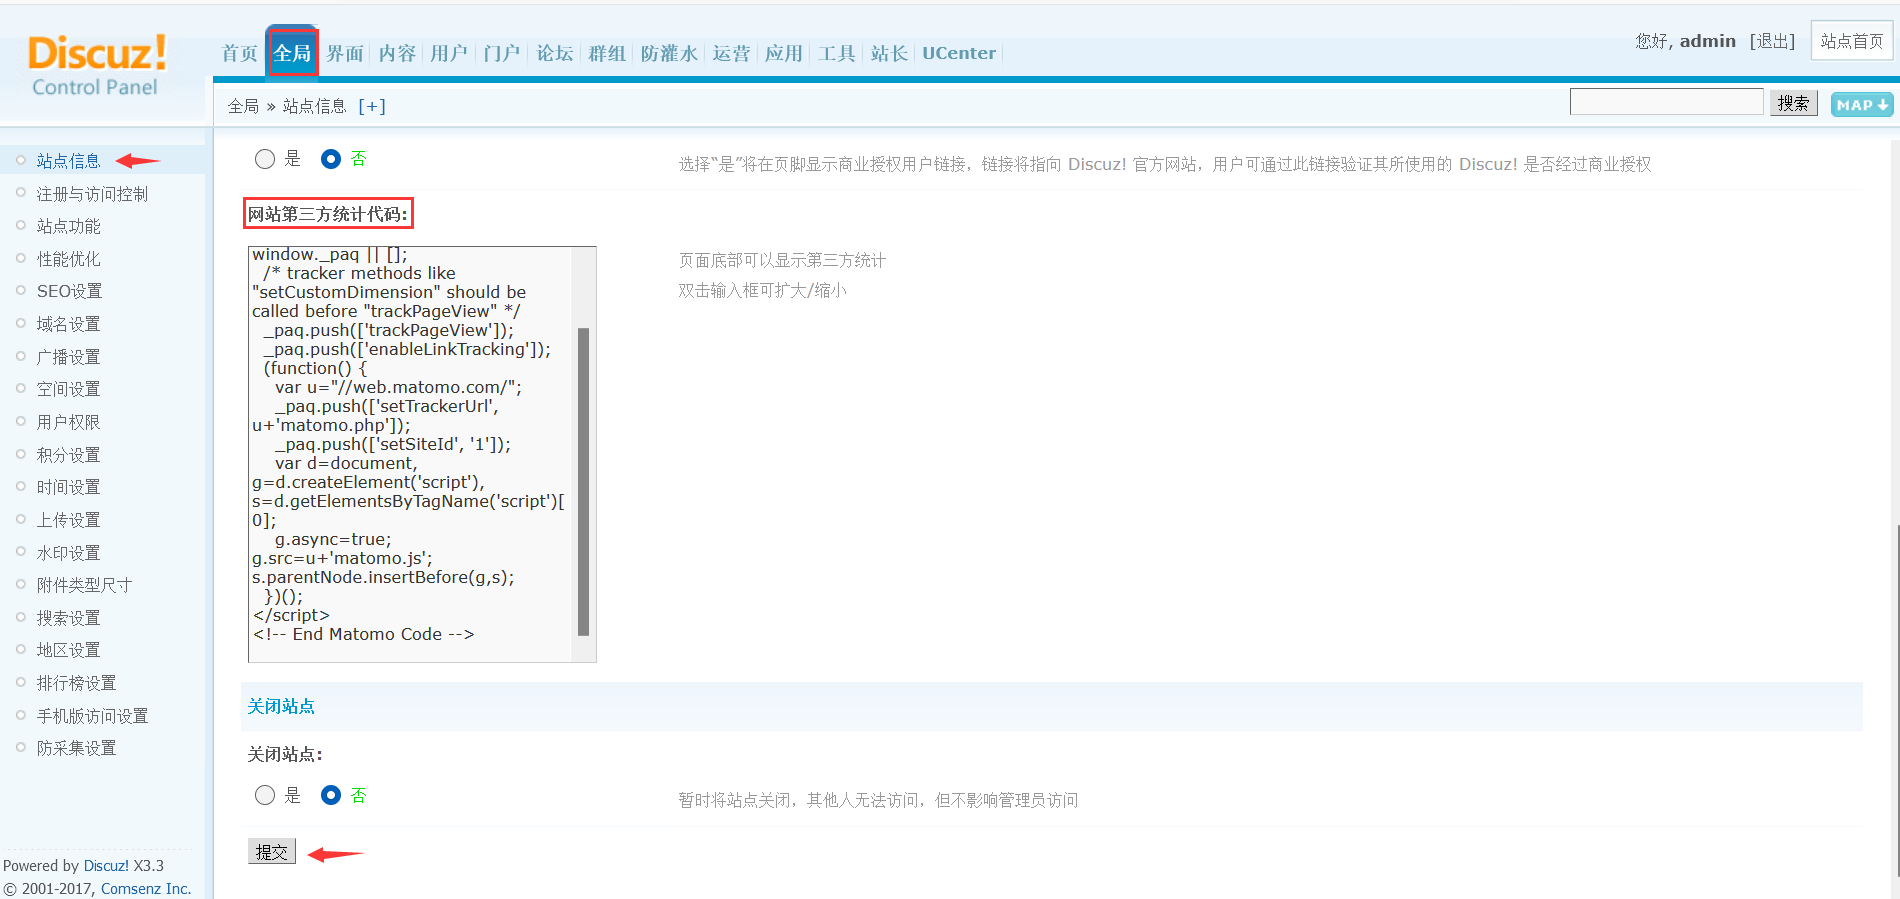This screenshot has width=1900, height=899.
Task: Click the 搜索 search button
Action: pyautogui.click(x=1793, y=103)
